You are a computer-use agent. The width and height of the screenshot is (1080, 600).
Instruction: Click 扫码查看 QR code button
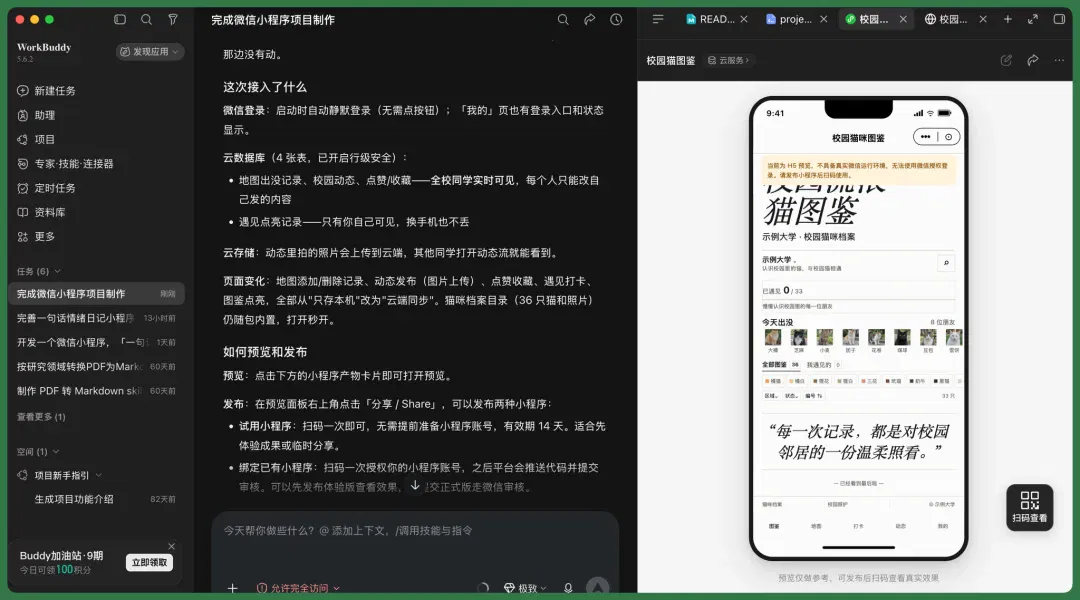(x=1029, y=507)
